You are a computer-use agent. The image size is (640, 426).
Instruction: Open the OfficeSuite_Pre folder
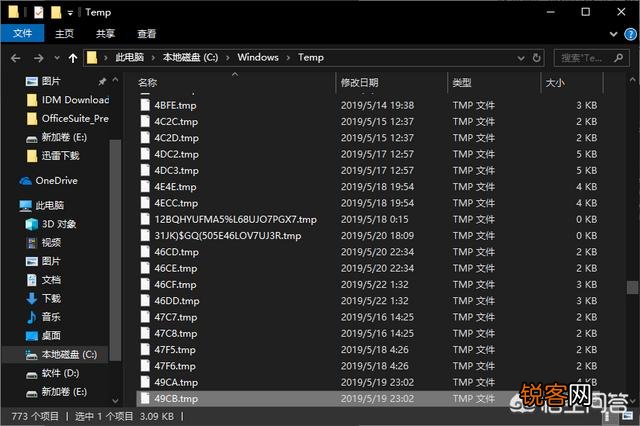68,119
